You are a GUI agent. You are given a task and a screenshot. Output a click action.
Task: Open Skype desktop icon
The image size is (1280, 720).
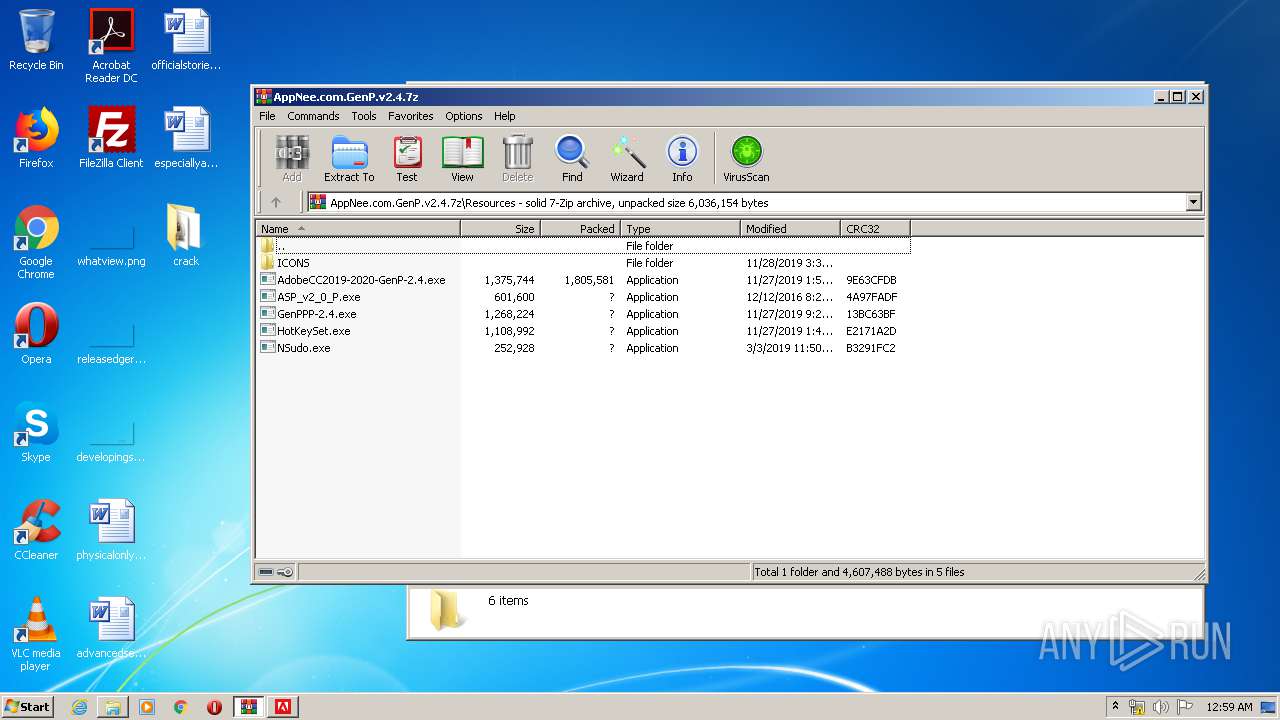click(x=36, y=431)
